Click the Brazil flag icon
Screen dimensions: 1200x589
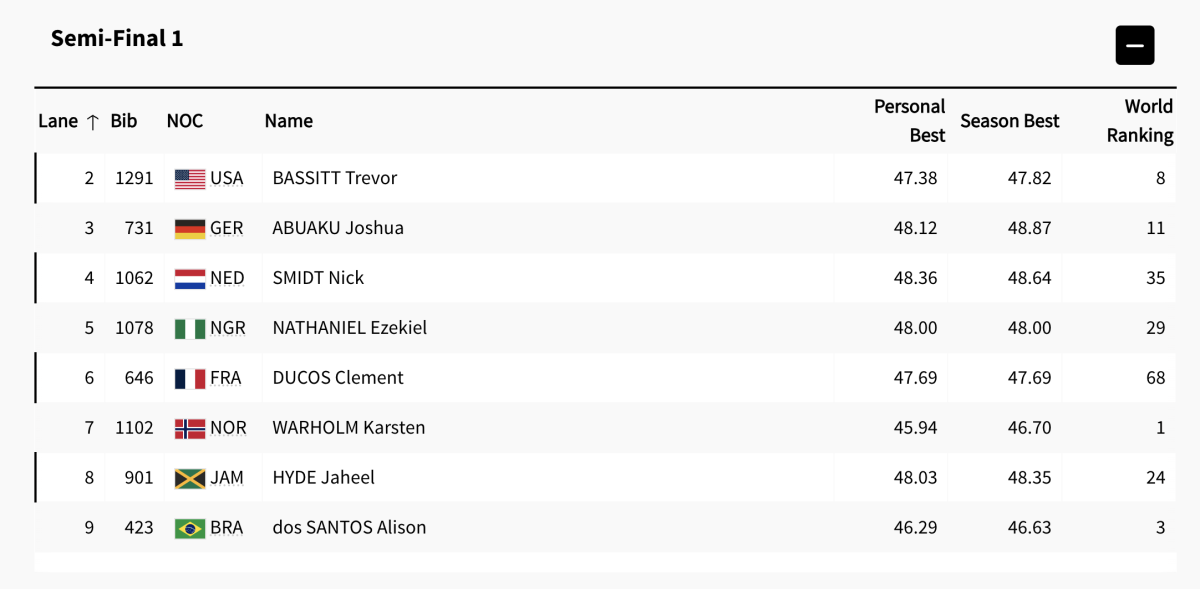pos(190,528)
